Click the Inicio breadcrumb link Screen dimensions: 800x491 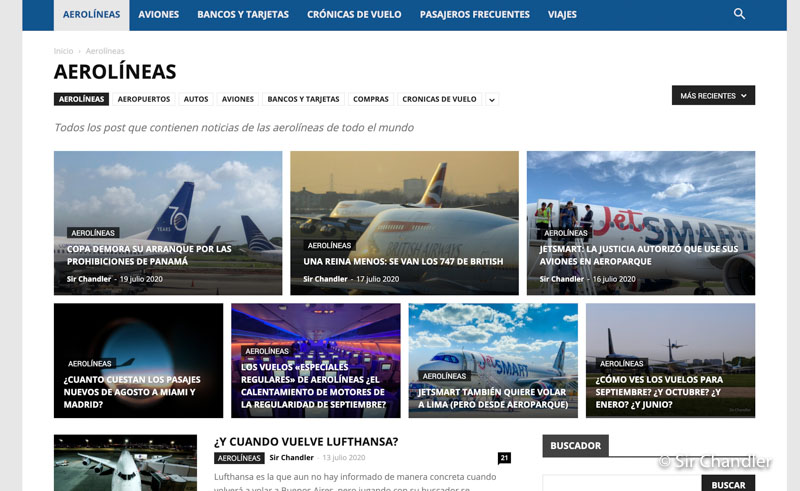(63, 51)
